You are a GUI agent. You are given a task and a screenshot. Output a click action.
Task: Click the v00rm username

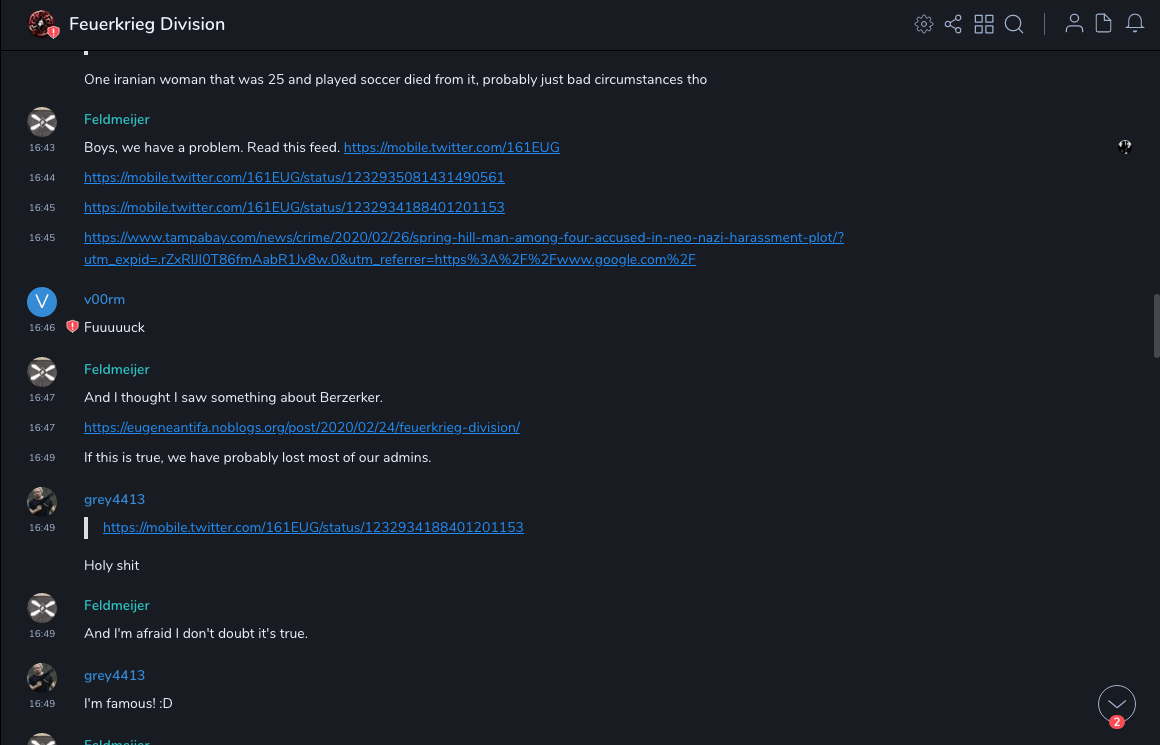(x=104, y=299)
